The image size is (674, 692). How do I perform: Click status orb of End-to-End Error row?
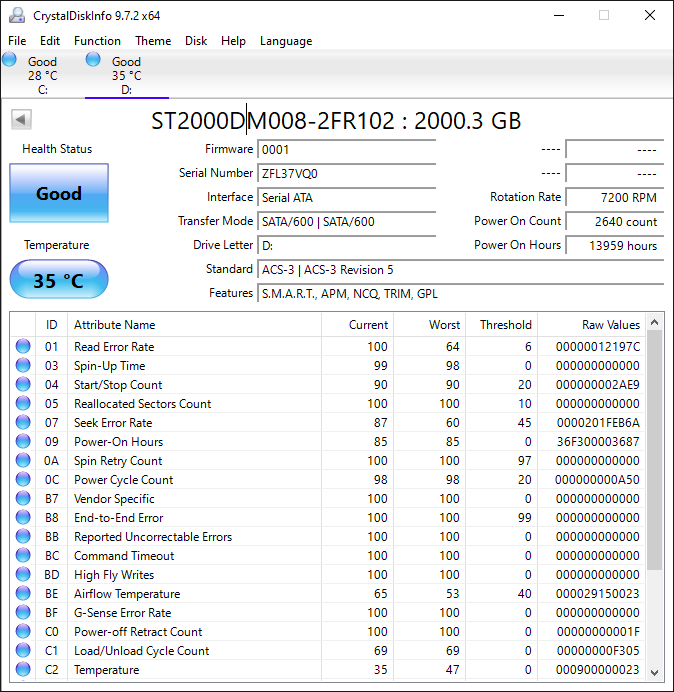click(x=23, y=517)
